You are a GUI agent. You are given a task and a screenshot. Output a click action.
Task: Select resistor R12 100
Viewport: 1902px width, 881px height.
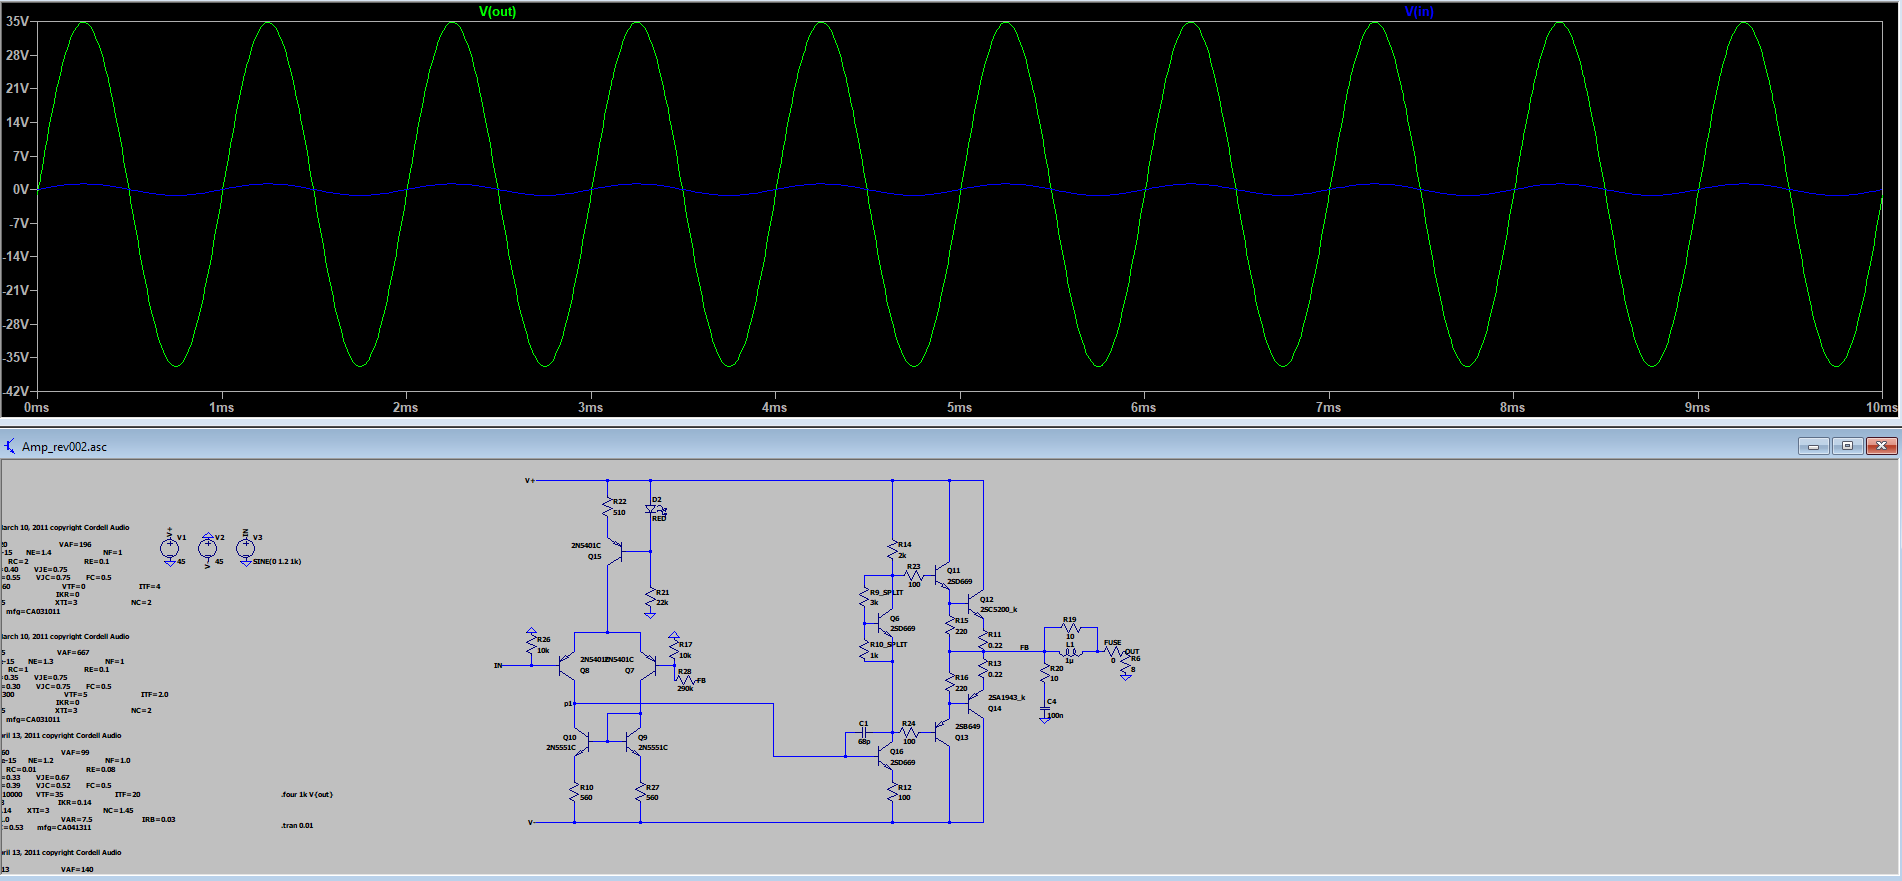point(892,793)
